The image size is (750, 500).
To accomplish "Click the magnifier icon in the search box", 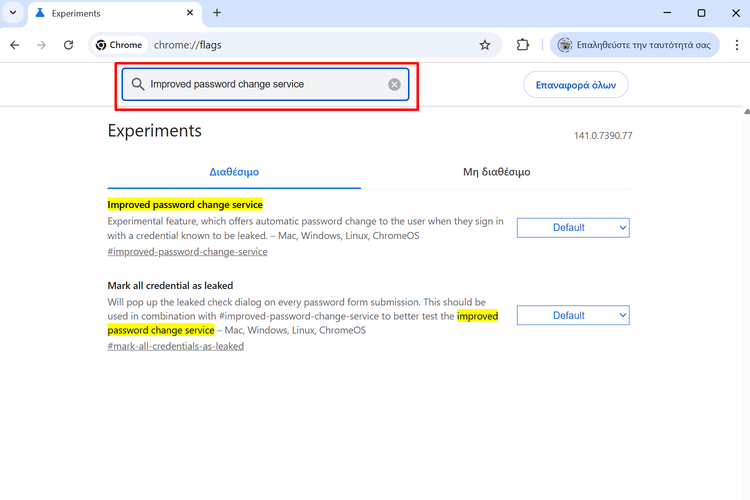I will (x=138, y=84).
